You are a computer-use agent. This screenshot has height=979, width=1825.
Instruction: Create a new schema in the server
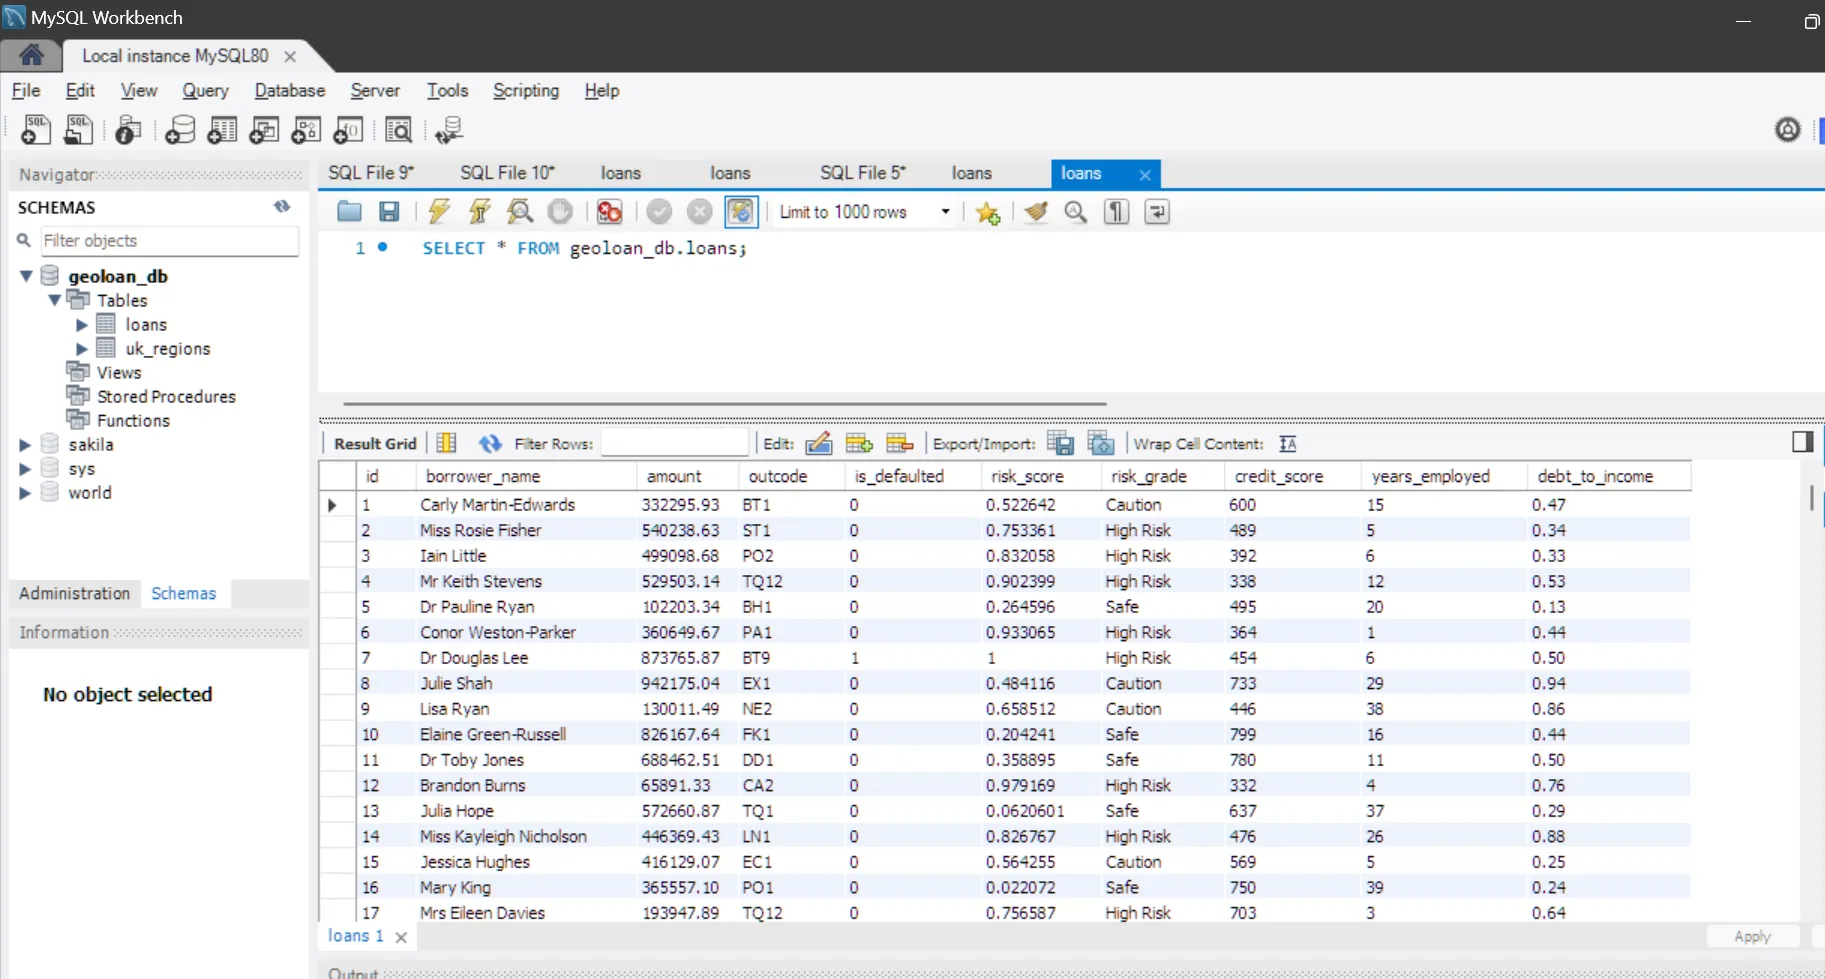click(180, 130)
